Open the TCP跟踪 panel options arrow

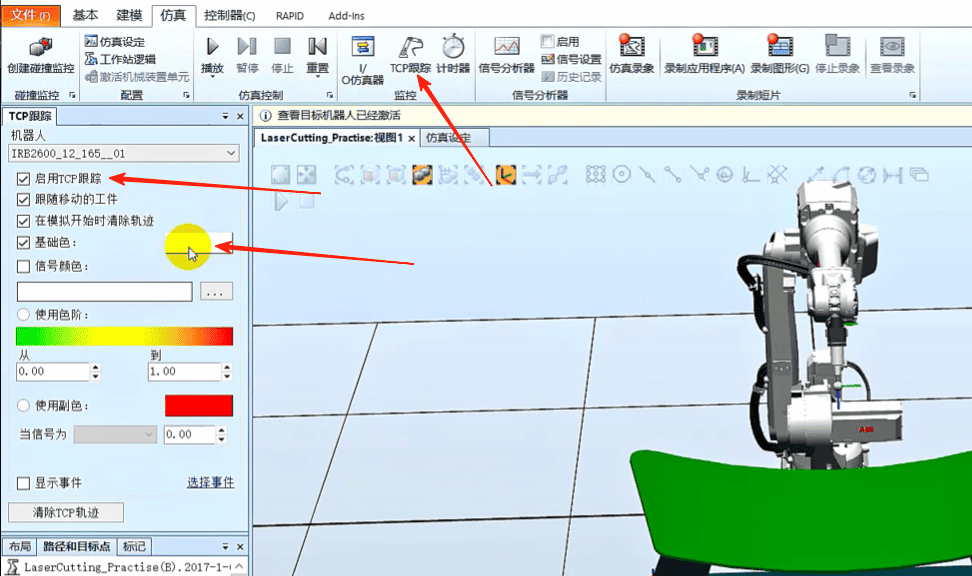tap(226, 116)
